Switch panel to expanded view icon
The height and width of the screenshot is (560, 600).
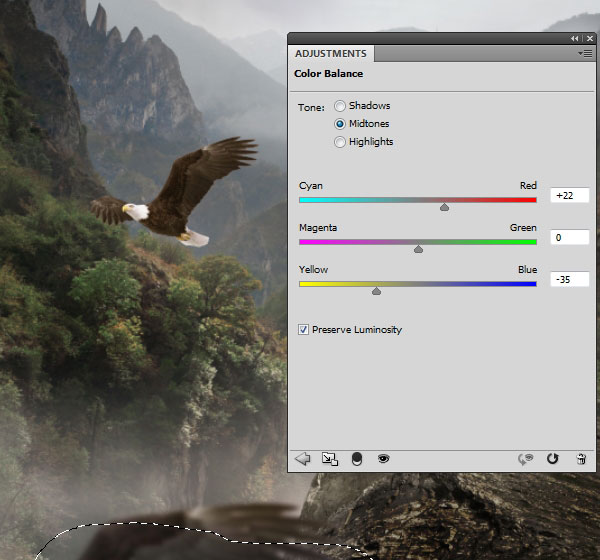click(330, 459)
